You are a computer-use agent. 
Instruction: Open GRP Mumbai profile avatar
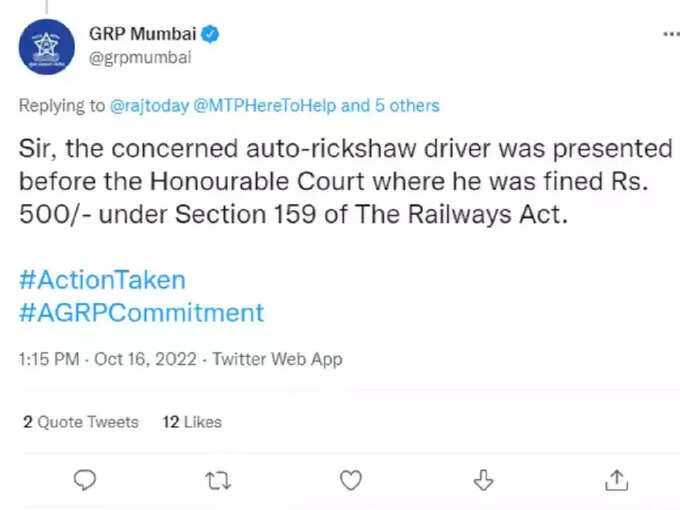tap(46, 47)
